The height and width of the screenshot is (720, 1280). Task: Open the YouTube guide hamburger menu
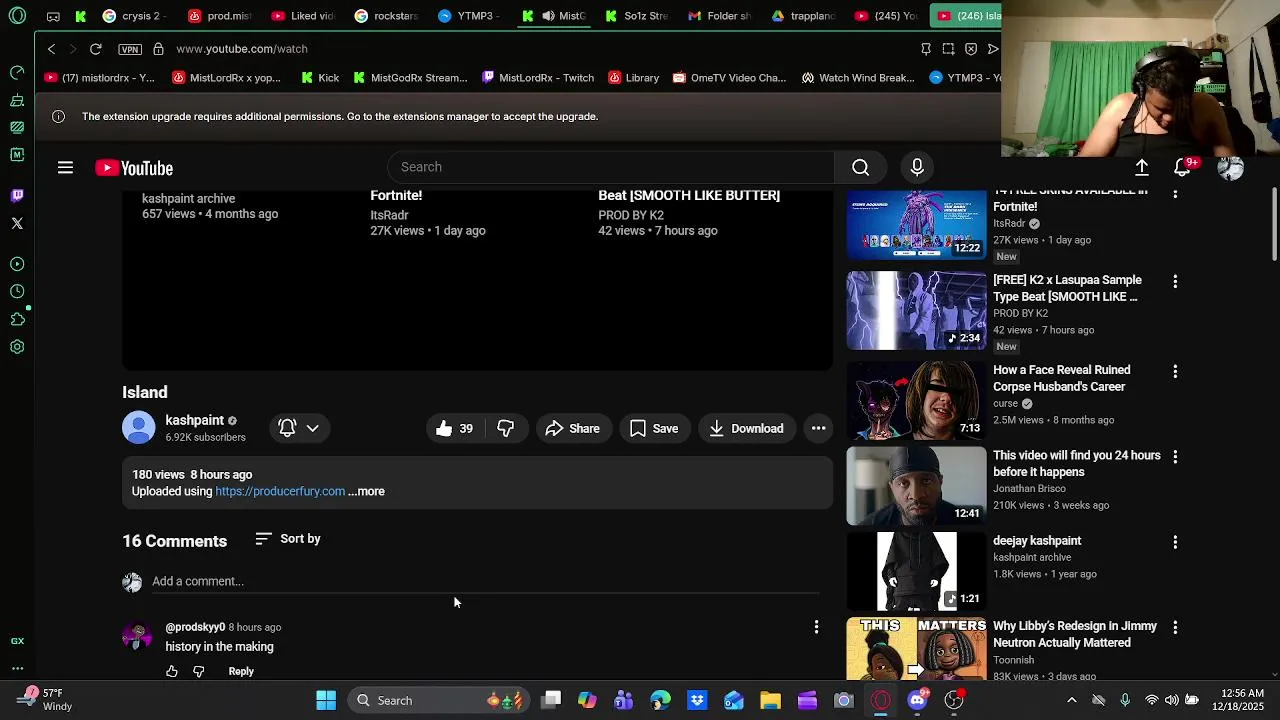tap(65, 168)
